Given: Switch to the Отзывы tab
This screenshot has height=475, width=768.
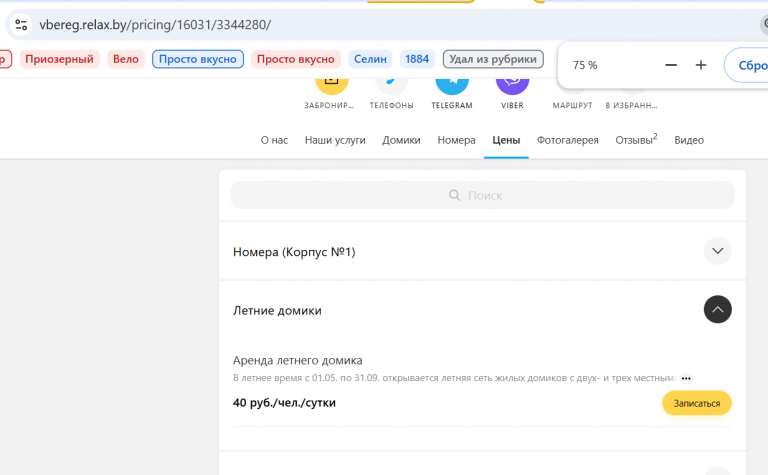Looking at the screenshot, I should pyautogui.click(x=636, y=140).
